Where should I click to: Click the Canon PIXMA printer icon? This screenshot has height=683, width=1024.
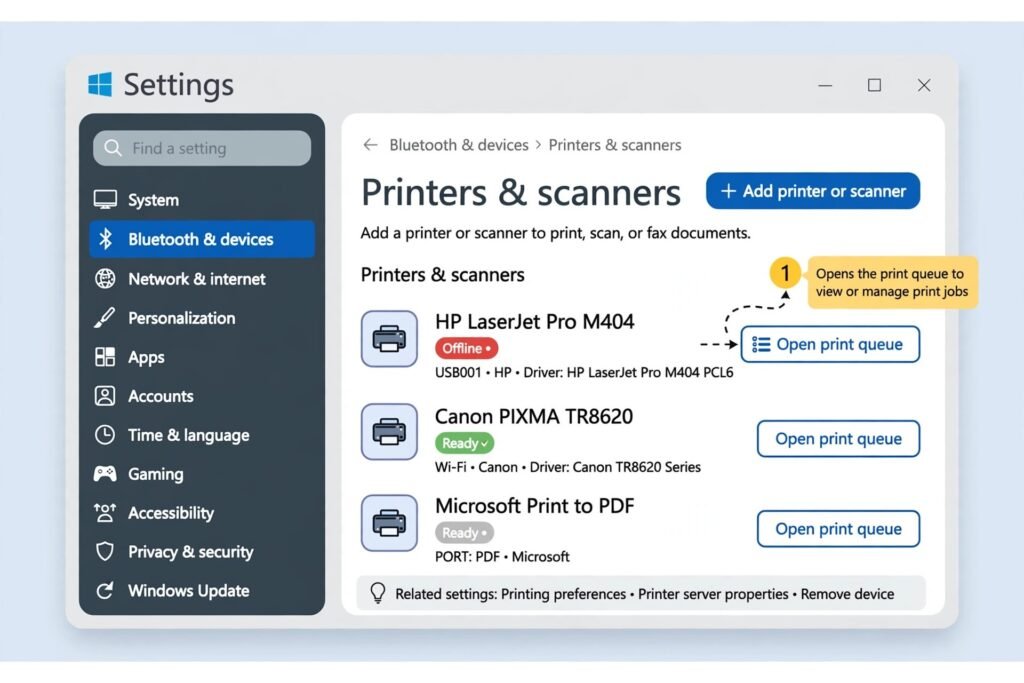pyautogui.click(x=389, y=432)
